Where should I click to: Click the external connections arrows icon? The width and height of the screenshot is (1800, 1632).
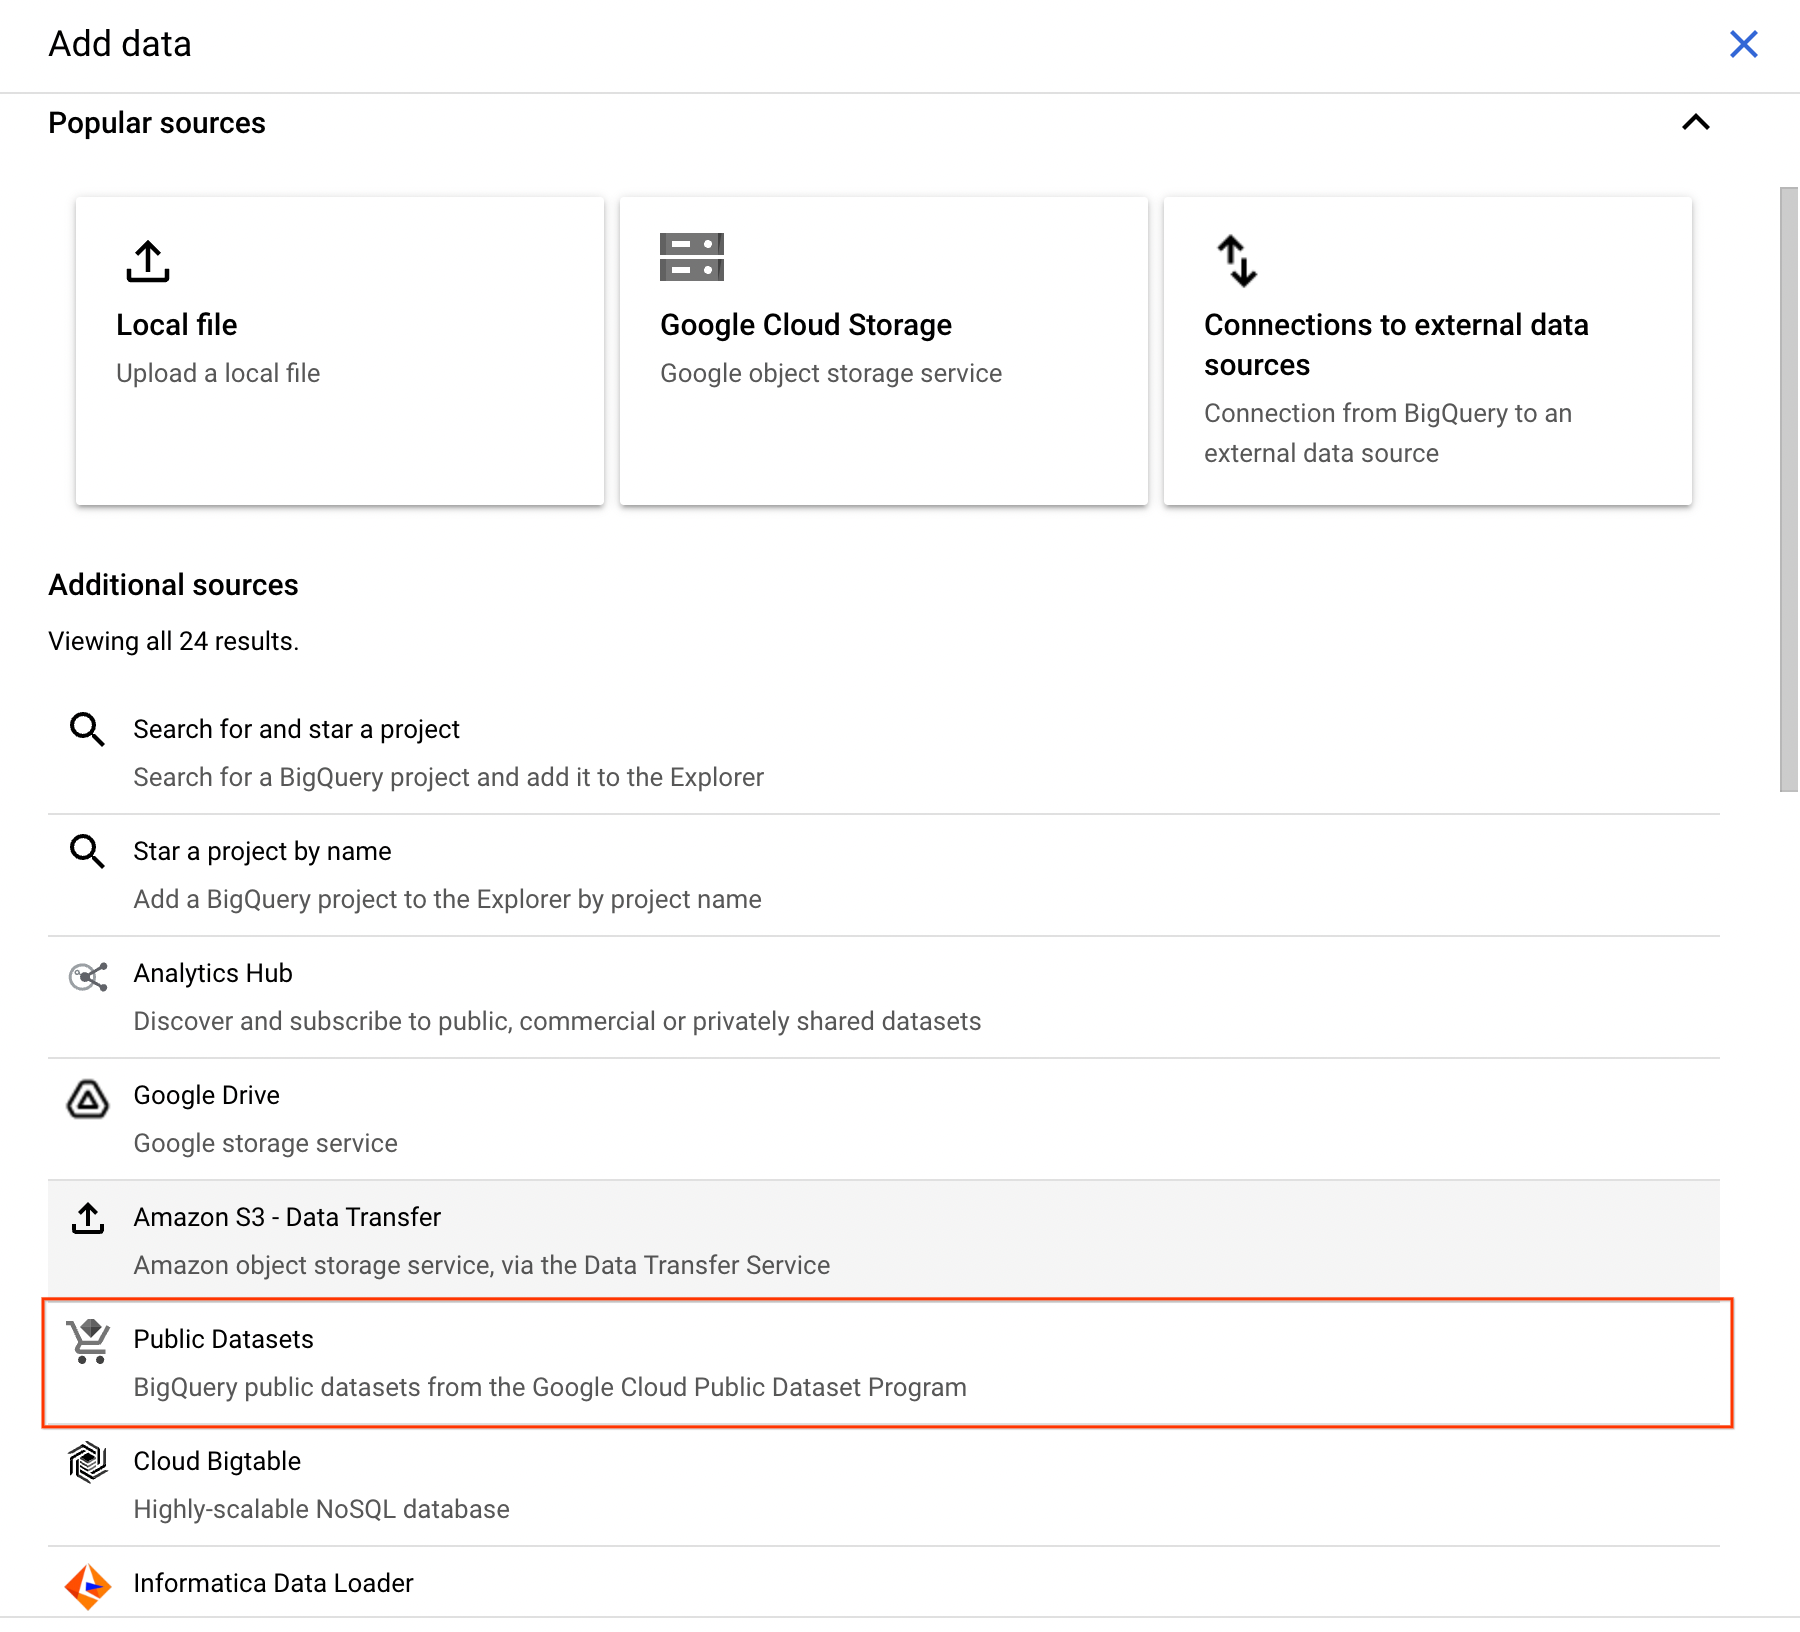tap(1236, 261)
